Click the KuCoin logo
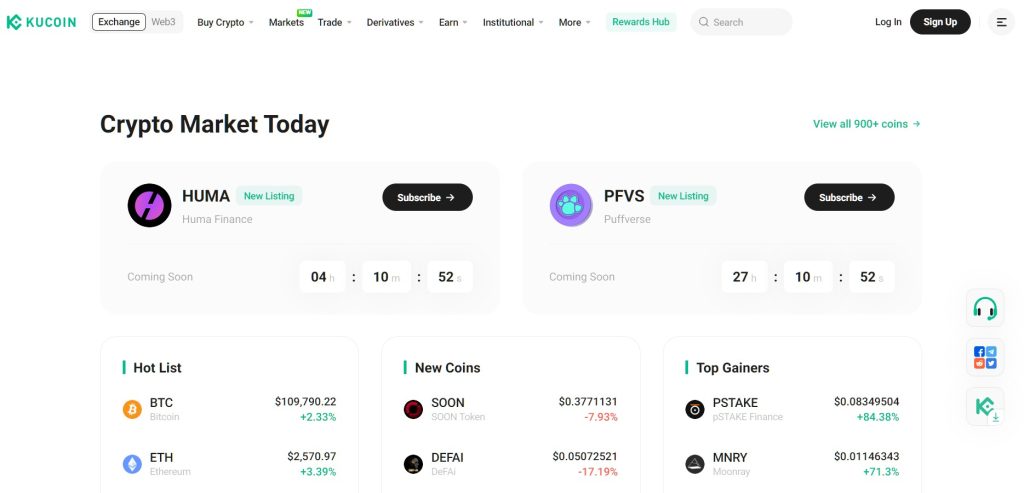 [x=41, y=22]
